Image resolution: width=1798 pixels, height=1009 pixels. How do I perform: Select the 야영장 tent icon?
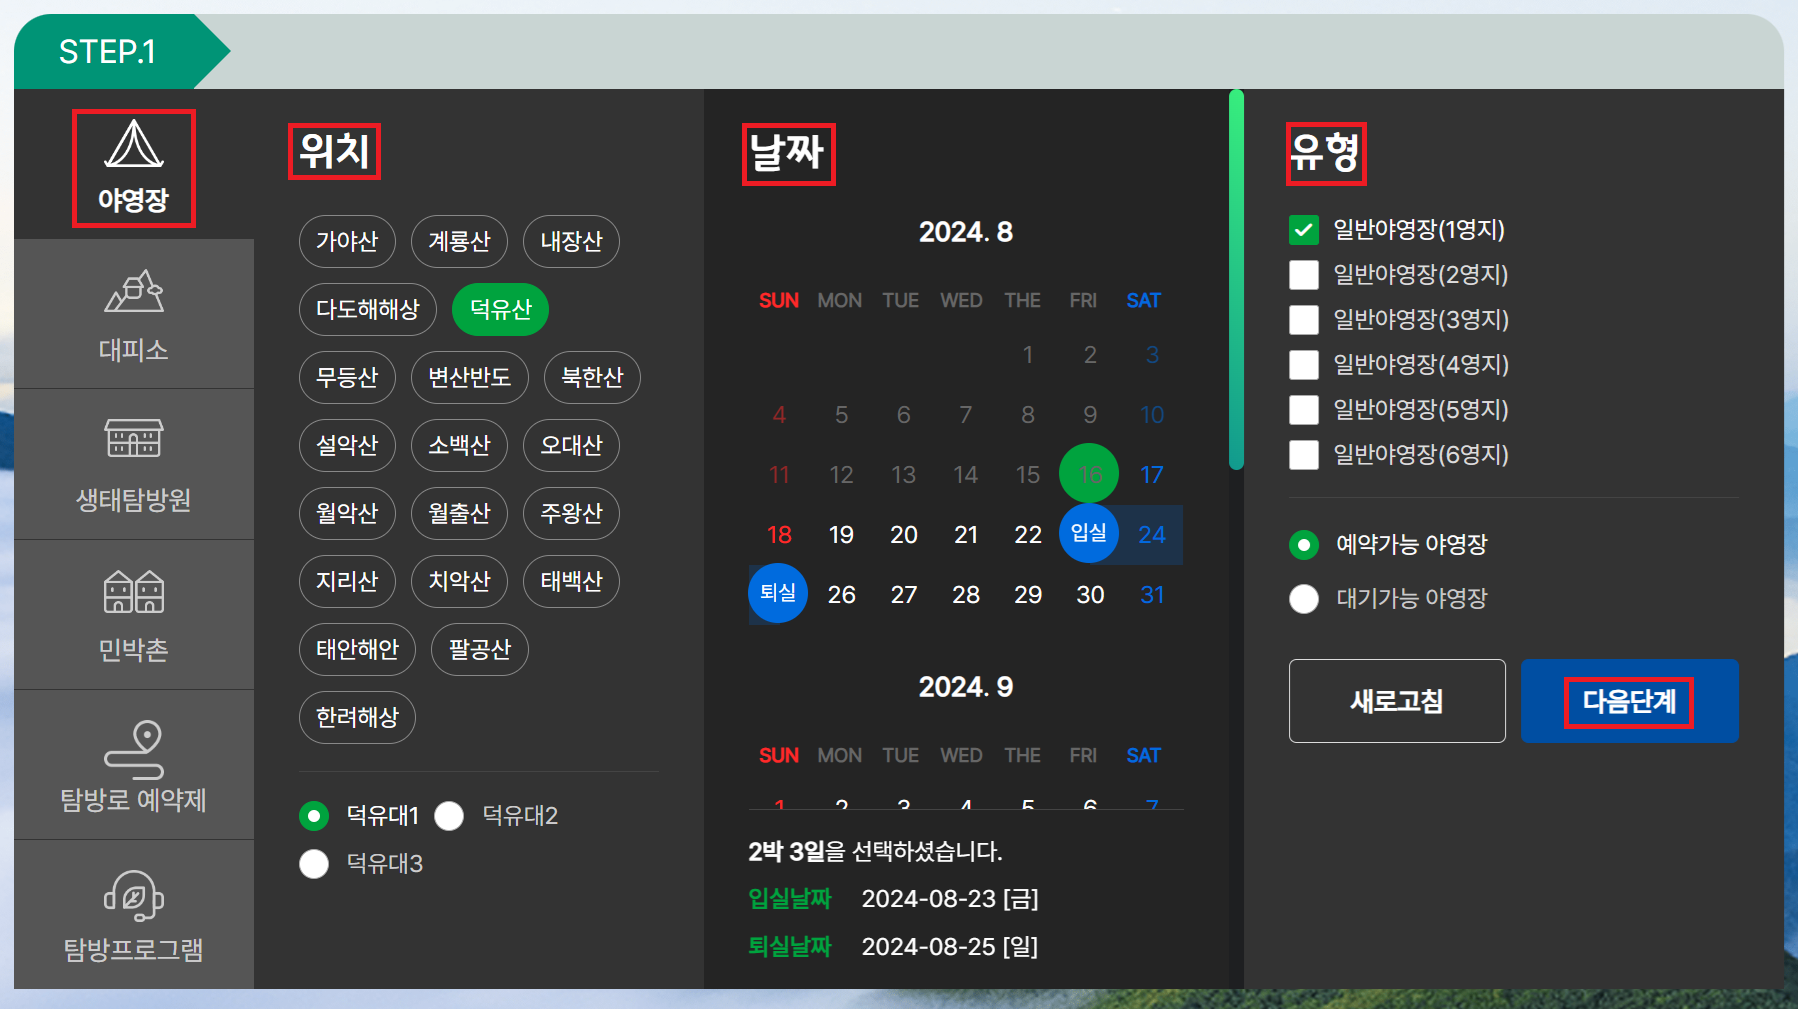[134, 146]
